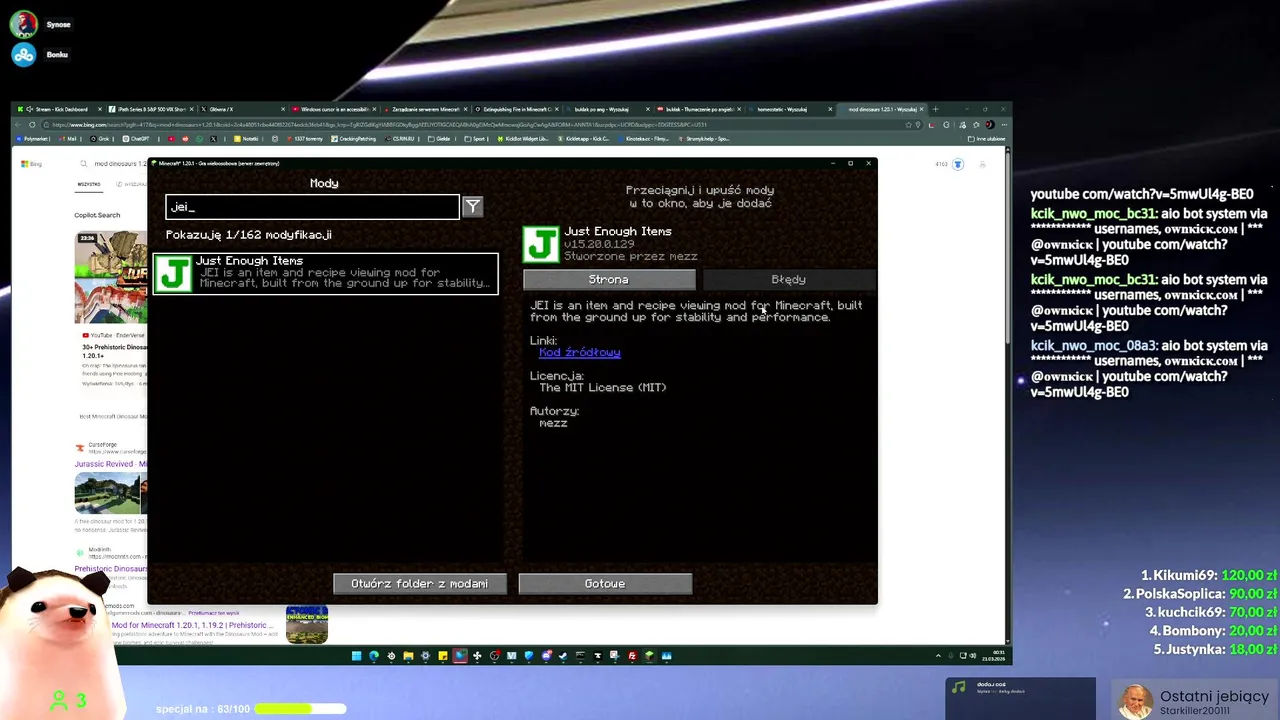Open the Jurassic Revived CurseForge result
This screenshot has width=1280, height=720.
pos(110,464)
